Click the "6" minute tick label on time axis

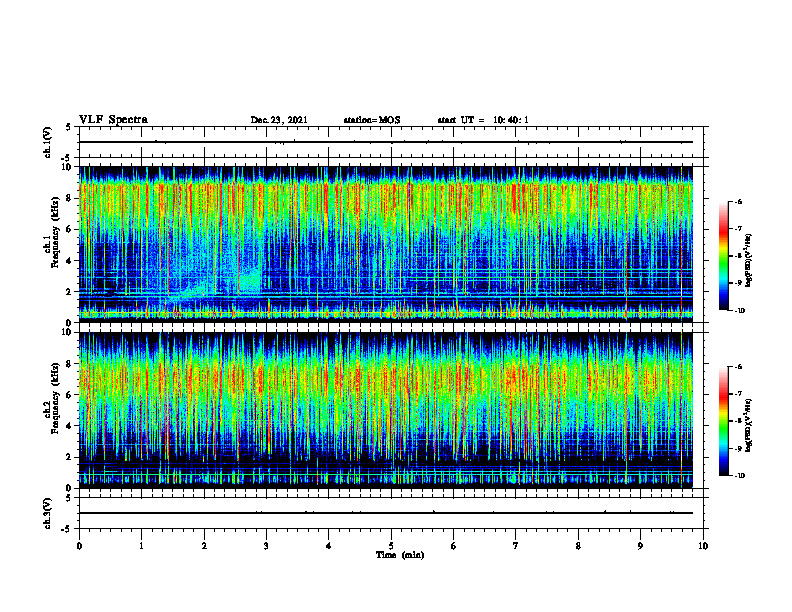453,546
